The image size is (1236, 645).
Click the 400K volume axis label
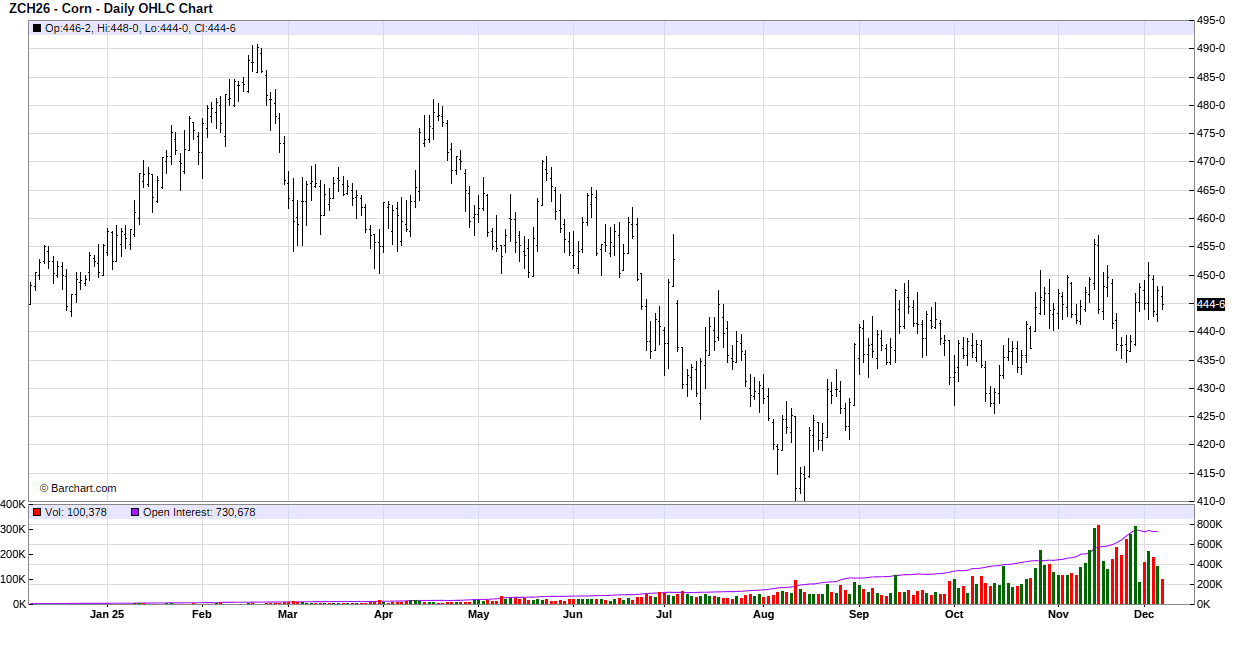(x=14, y=504)
